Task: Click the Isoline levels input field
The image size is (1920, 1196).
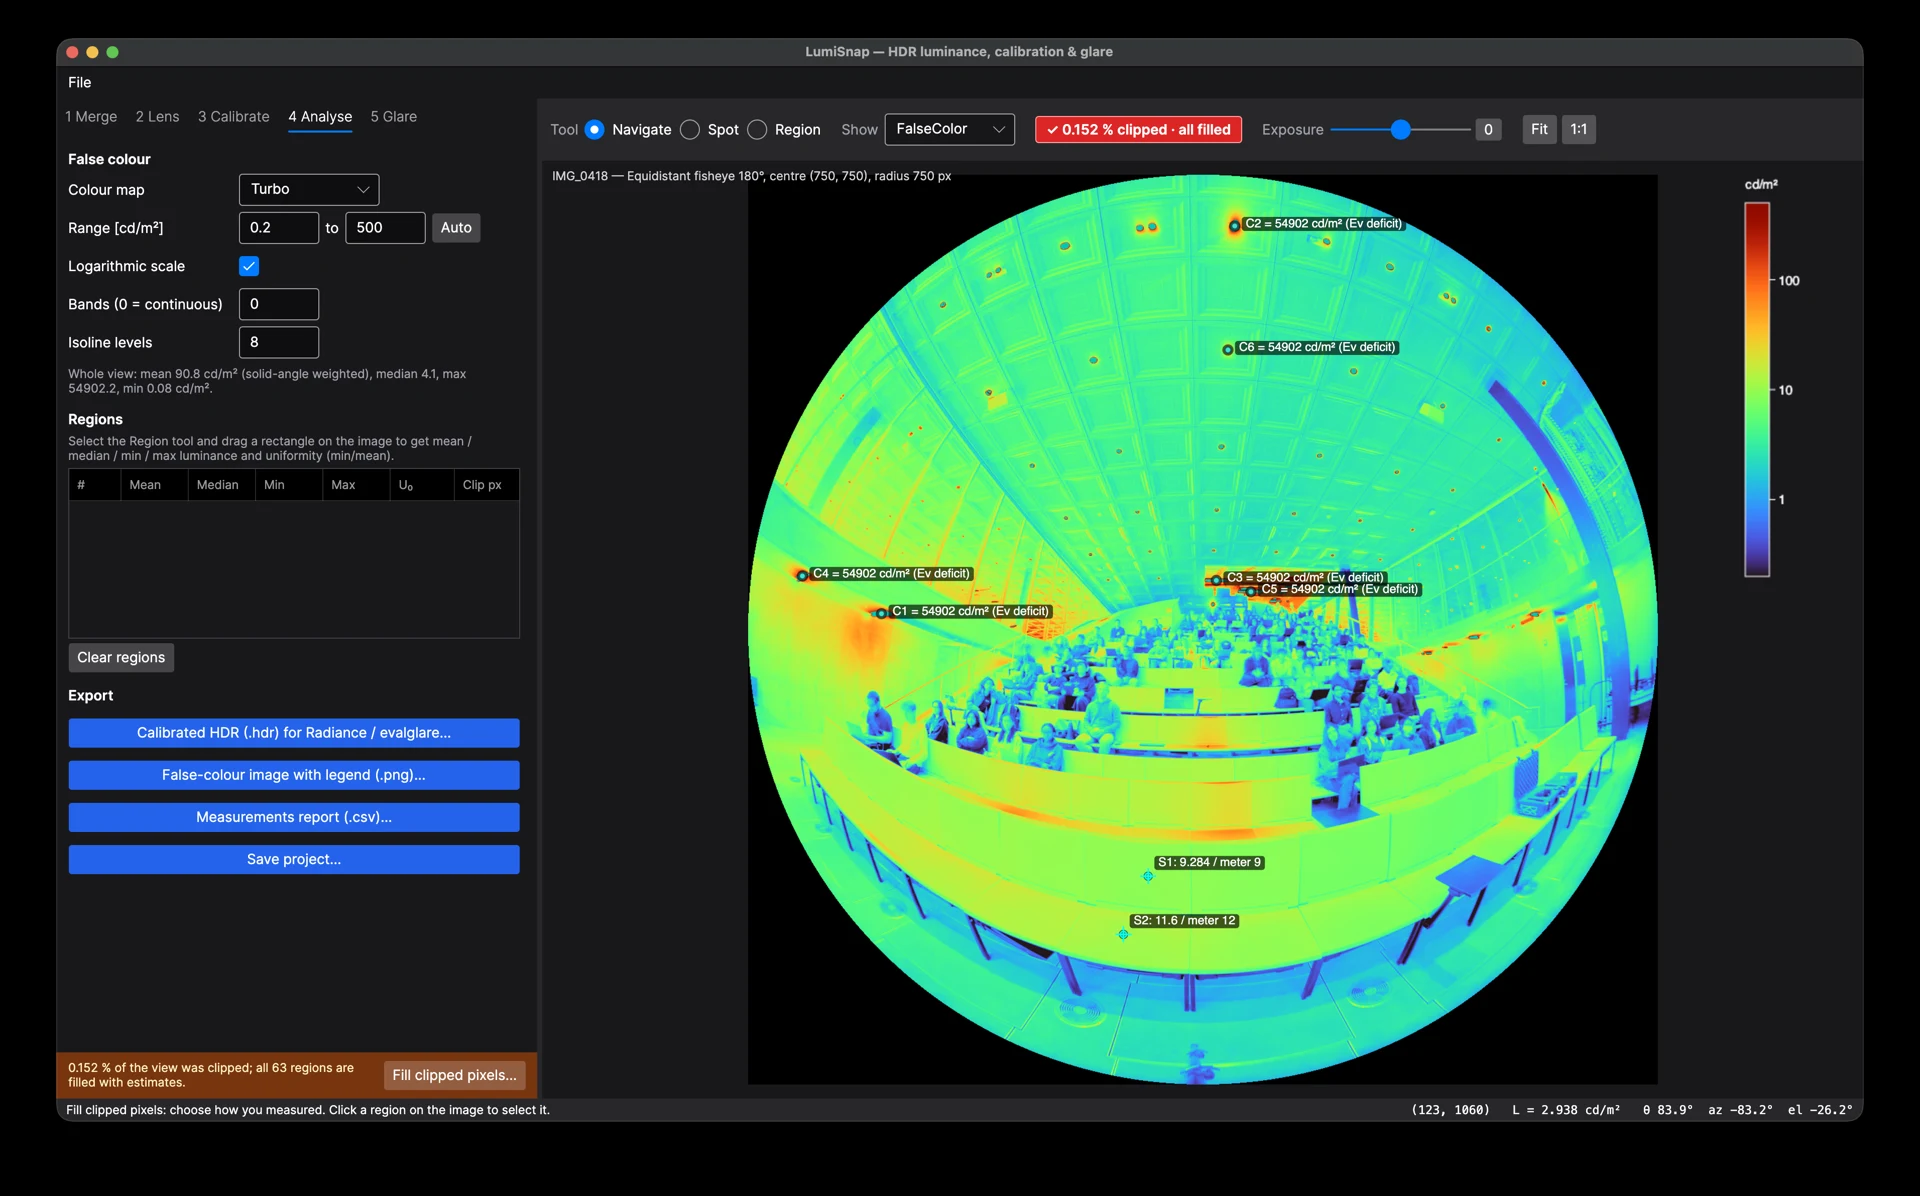Action: [x=279, y=342]
